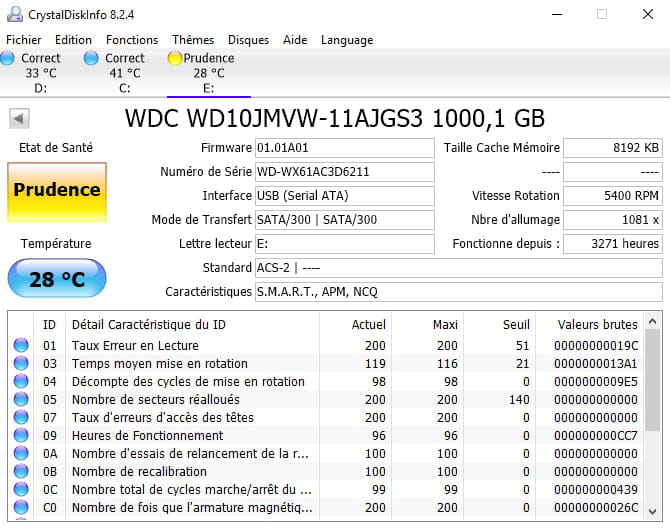Open the Aide menu

pos(295,40)
